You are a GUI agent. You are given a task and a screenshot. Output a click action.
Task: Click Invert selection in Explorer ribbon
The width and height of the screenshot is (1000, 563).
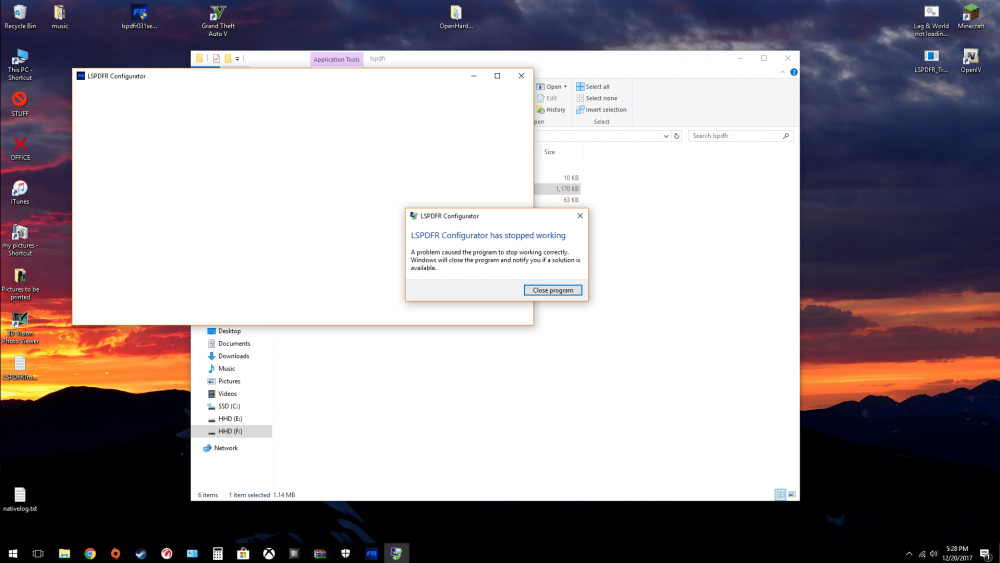click(x=601, y=110)
